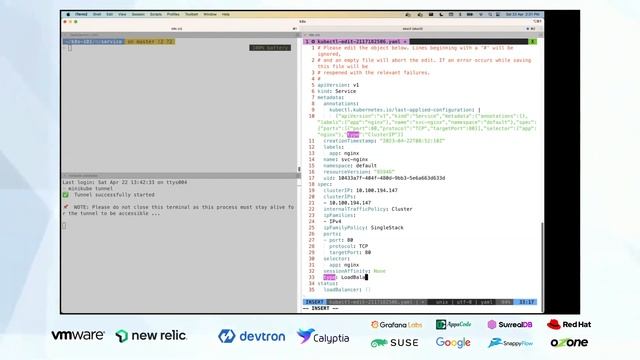The width and height of the screenshot is (640, 360).
Task: Open the Toolbelt menu
Action: tap(191, 14)
